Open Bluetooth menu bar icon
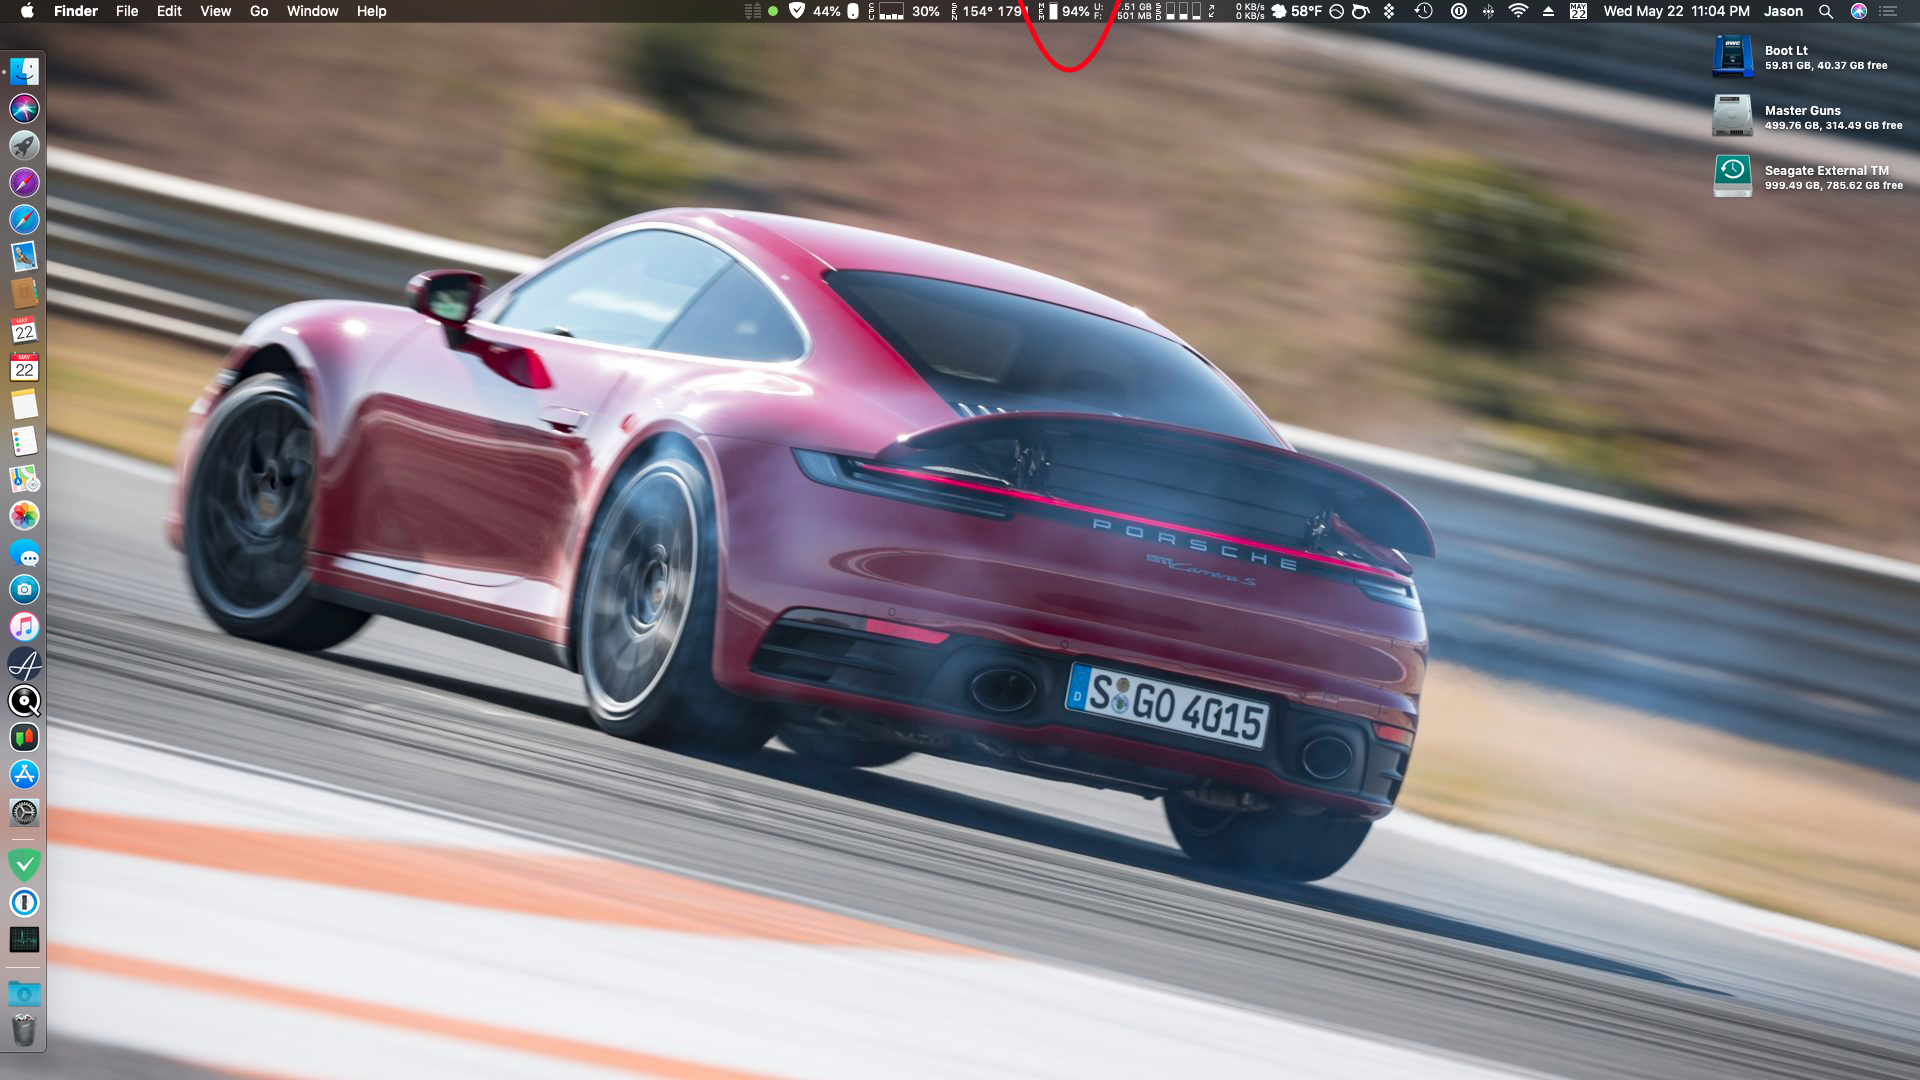This screenshot has width=1920, height=1080. click(x=1488, y=11)
